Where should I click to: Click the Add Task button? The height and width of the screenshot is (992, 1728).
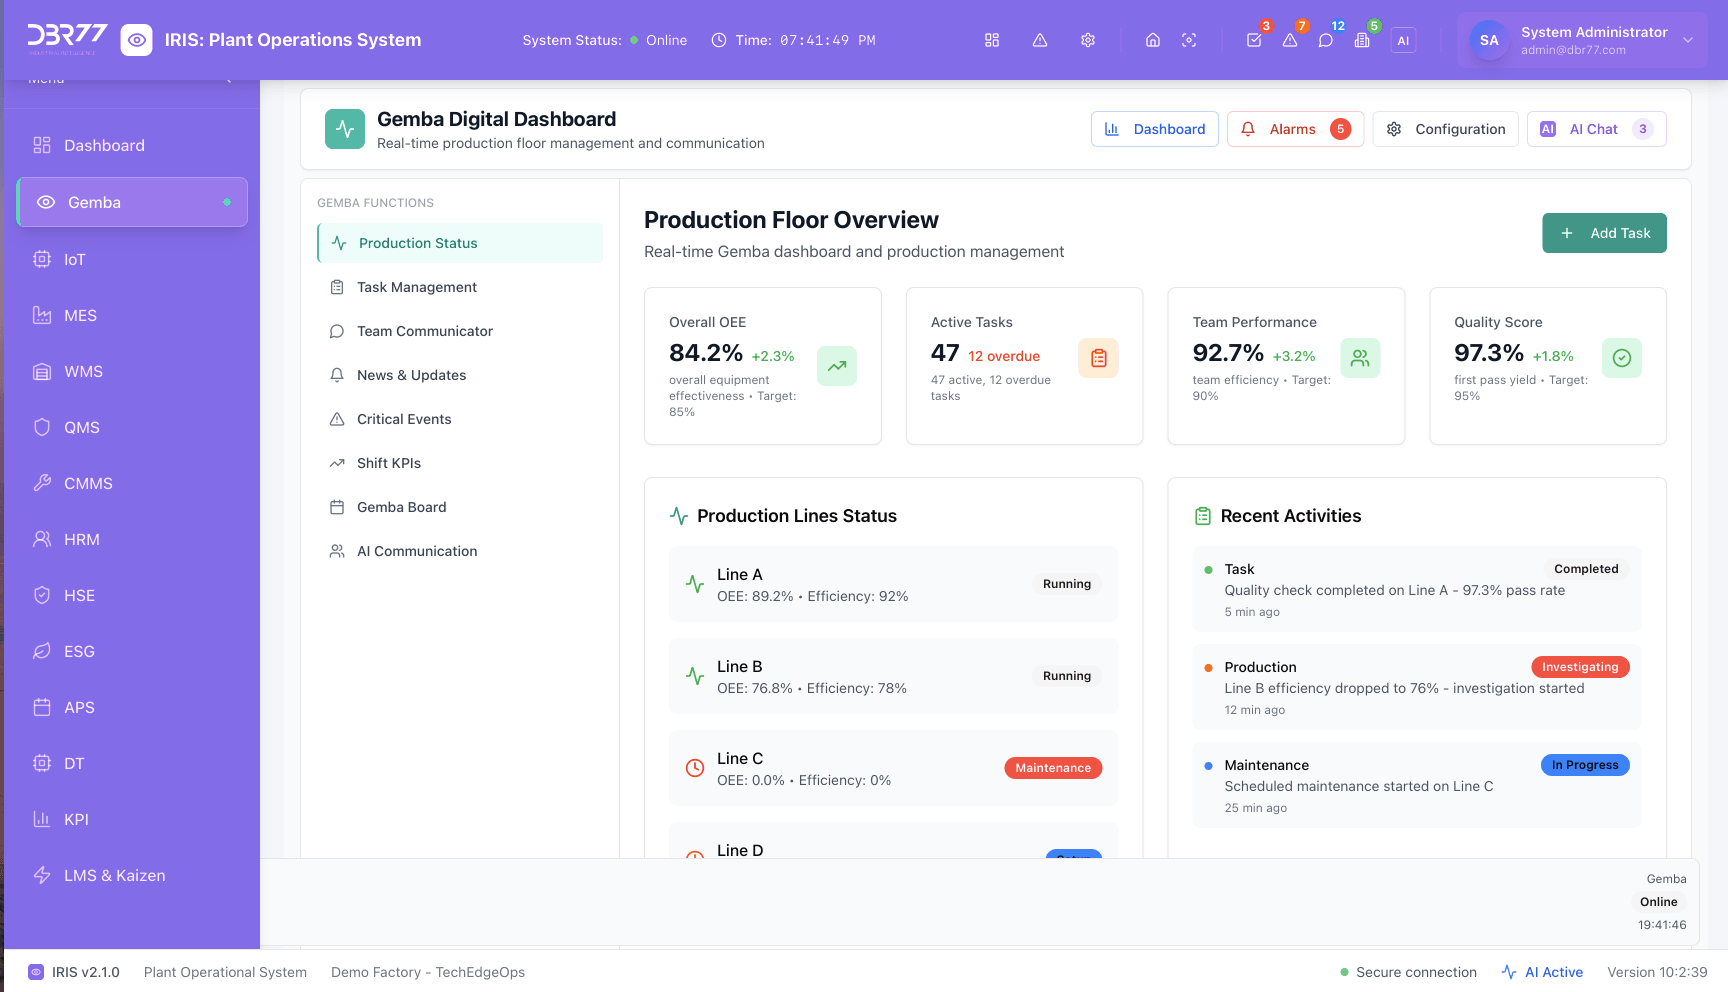[1604, 233]
